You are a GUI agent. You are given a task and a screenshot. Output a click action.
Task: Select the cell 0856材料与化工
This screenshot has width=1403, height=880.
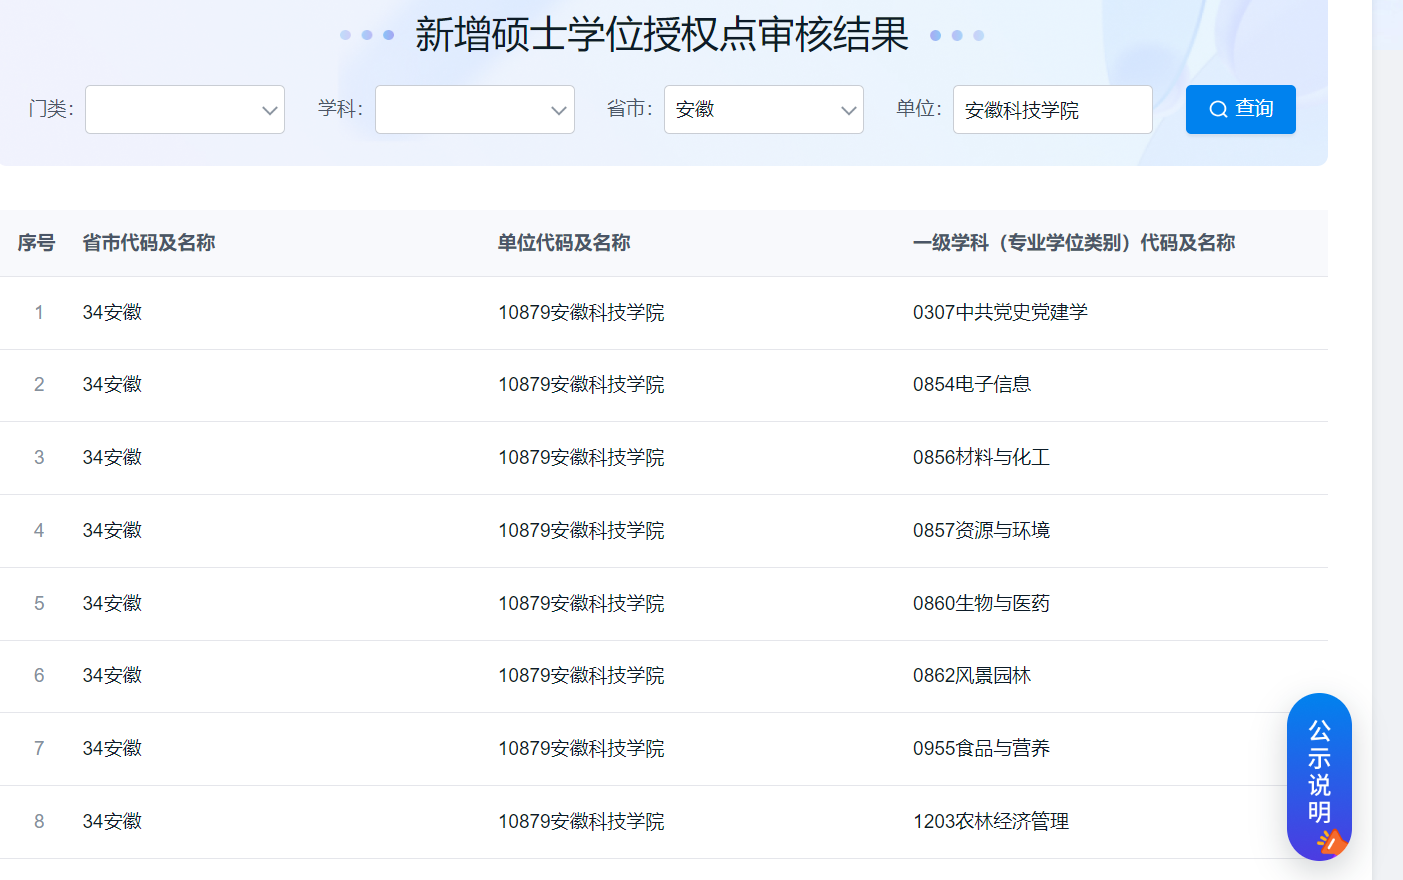981,457
